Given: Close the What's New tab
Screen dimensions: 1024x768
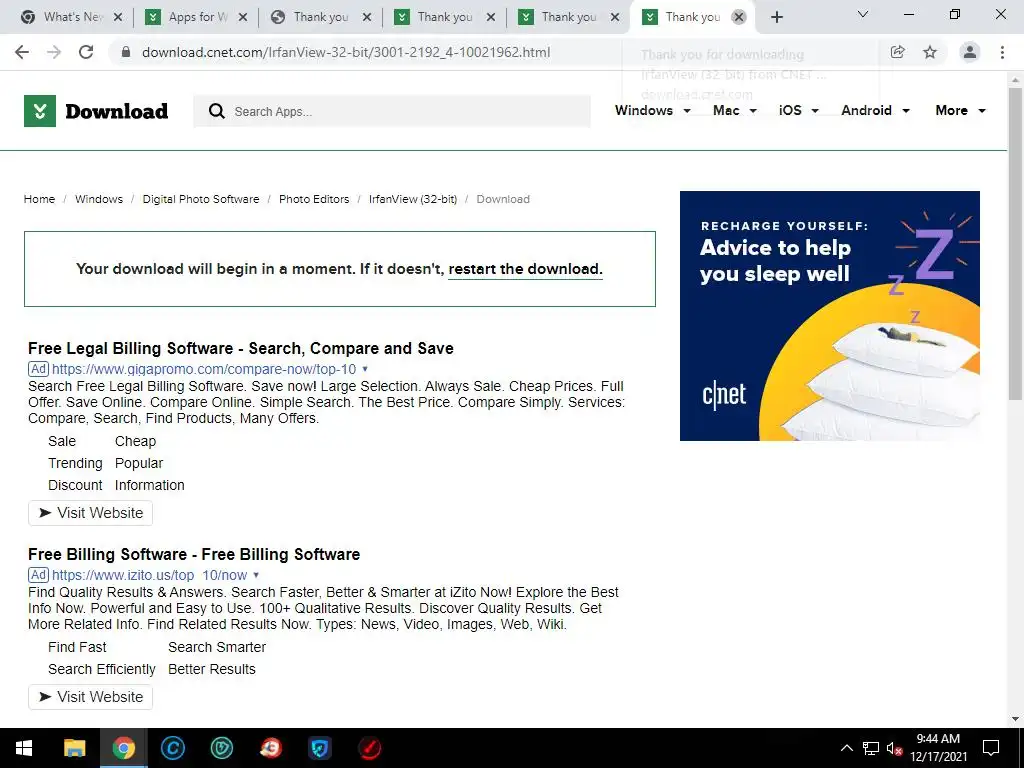Looking at the screenshot, I should [118, 17].
